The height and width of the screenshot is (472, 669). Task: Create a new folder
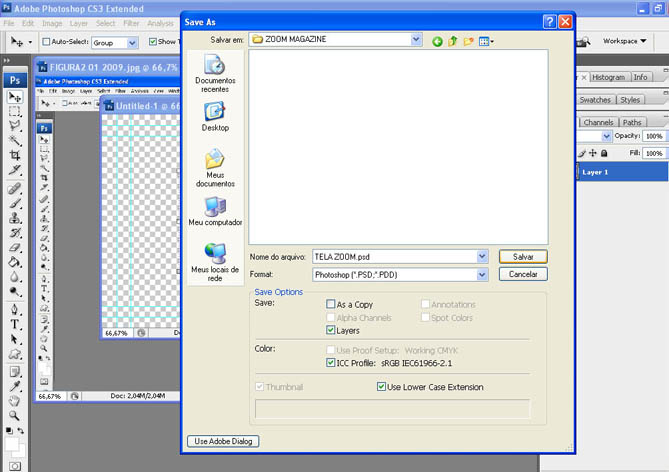pos(468,41)
